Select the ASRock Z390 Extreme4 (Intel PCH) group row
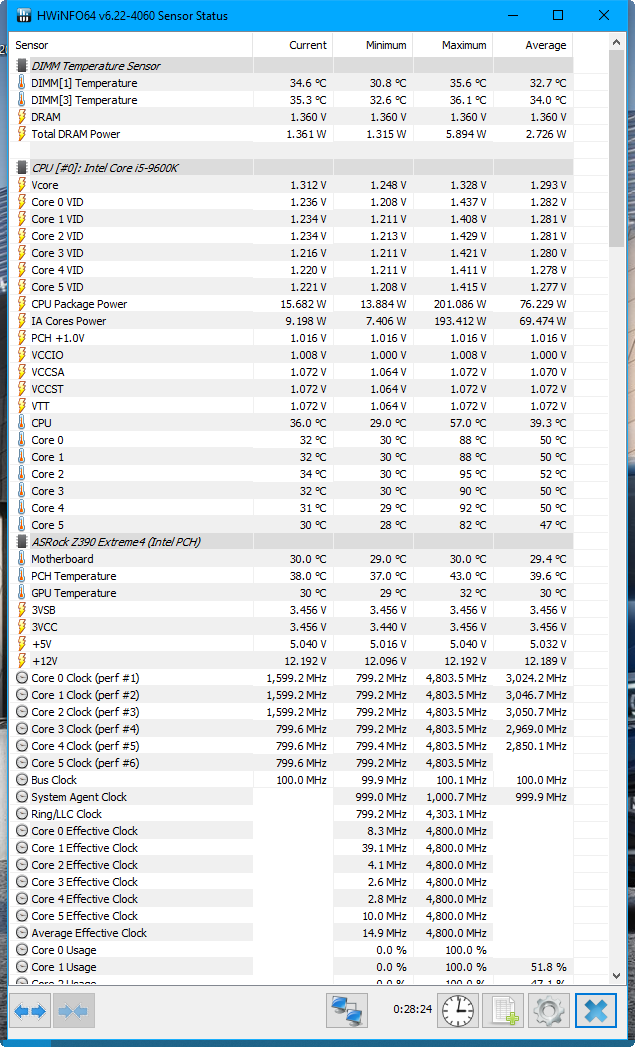 point(291,542)
